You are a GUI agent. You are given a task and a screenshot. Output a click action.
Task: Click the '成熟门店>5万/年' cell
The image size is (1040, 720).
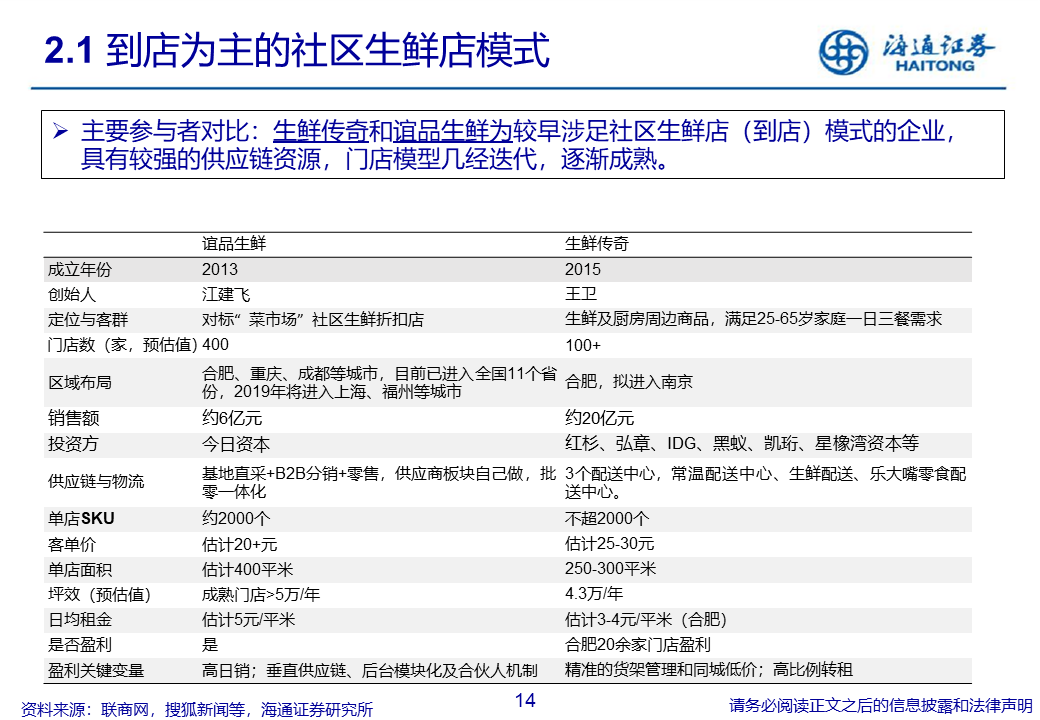click(261, 595)
